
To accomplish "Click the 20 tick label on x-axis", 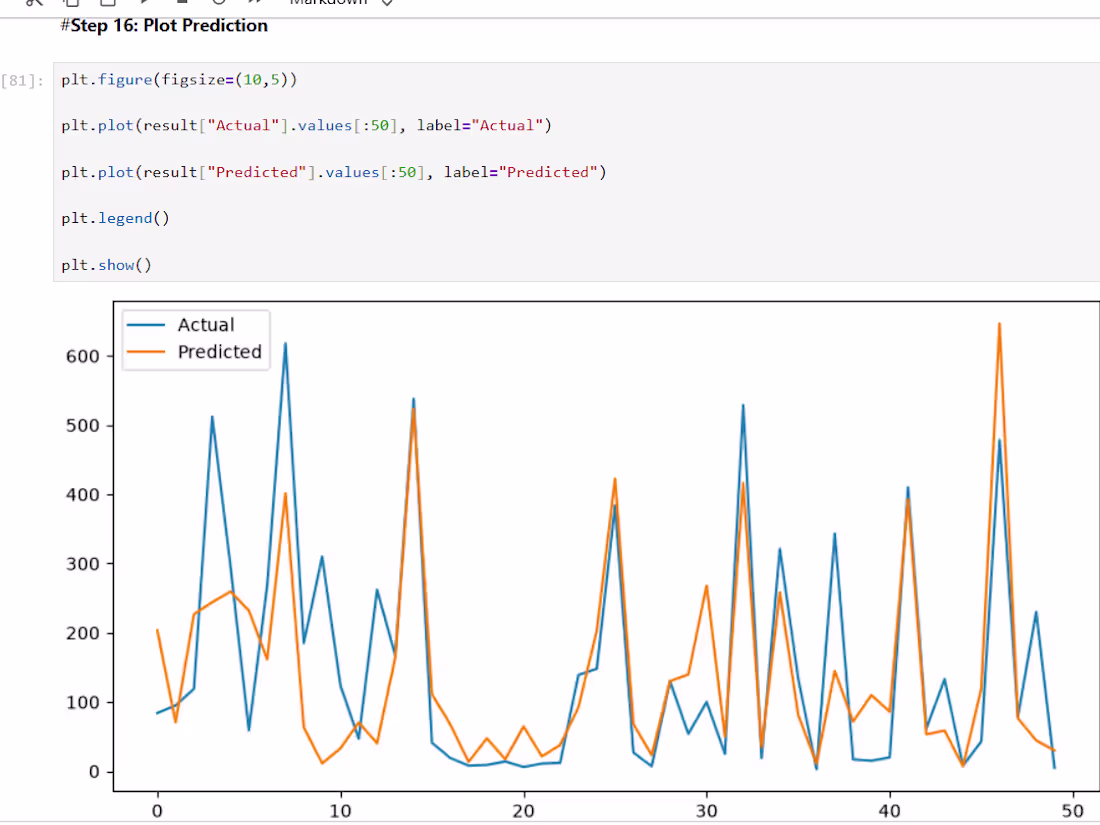I will click(523, 811).
